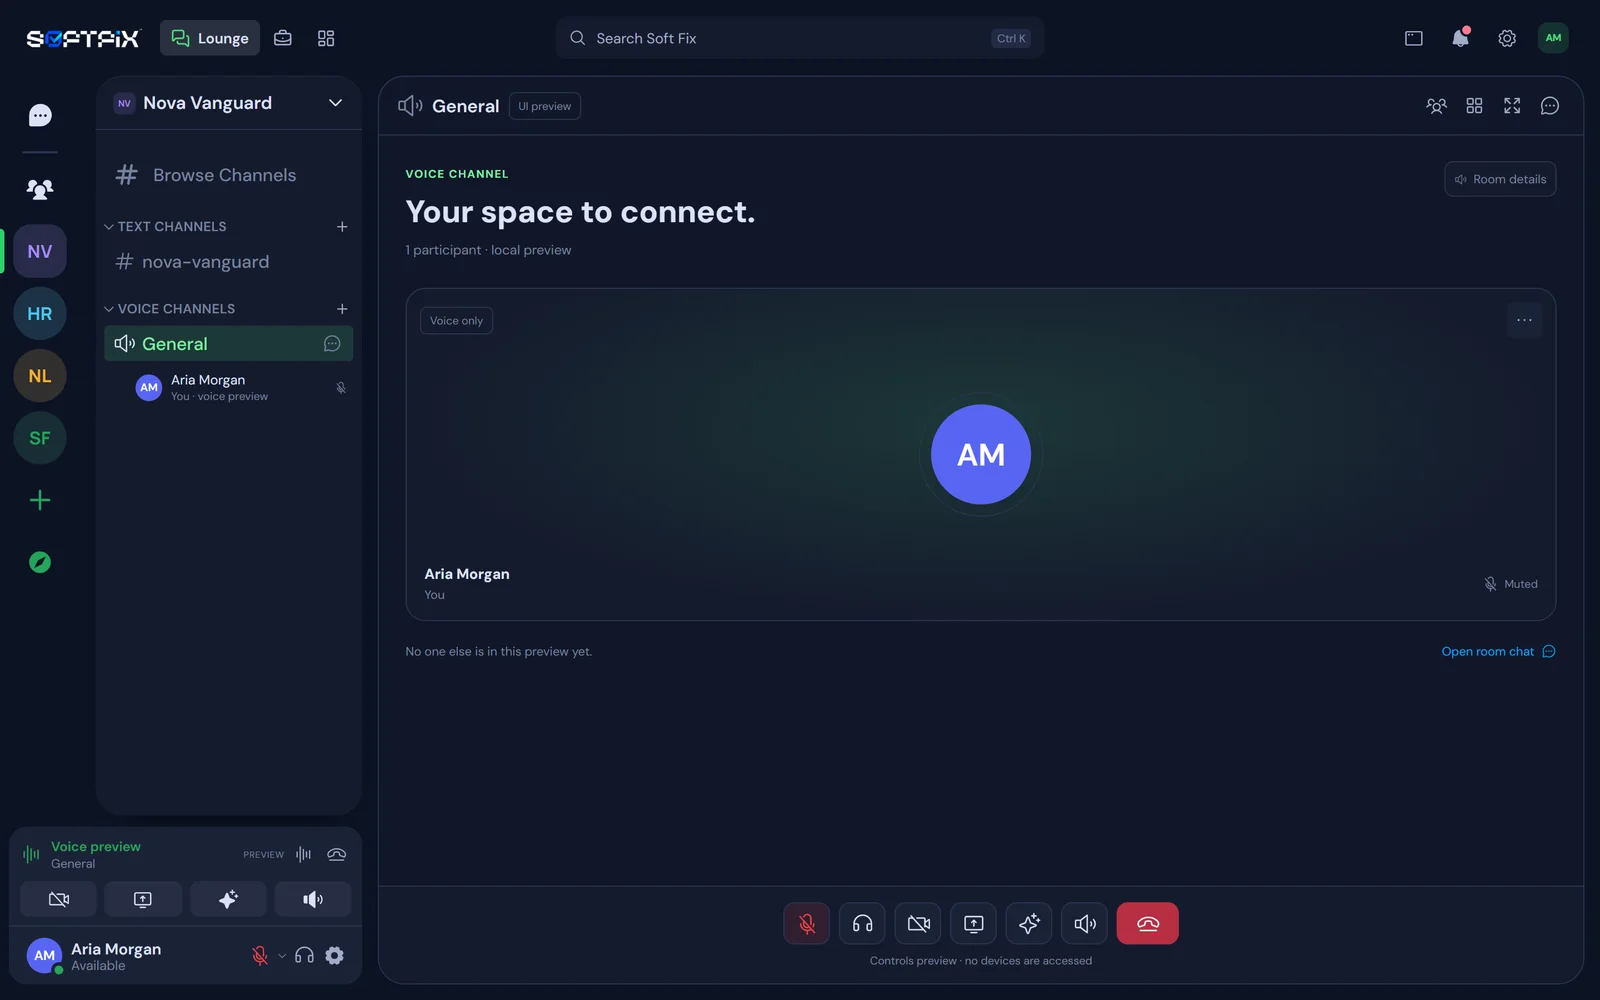Leave call with red hang-up button

[1147, 924]
